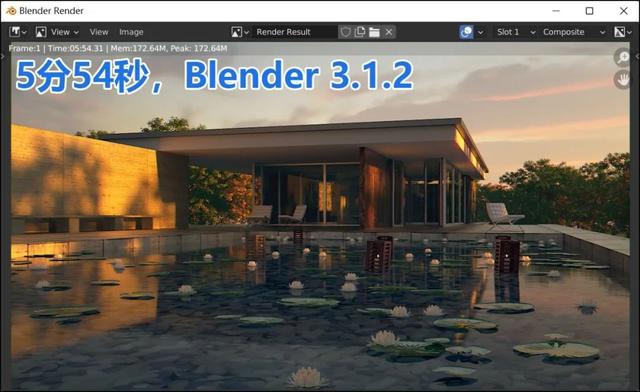Expand the dropdown arrow beside render viewer icon
Viewport: 640px width, 392px height.
tap(481, 32)
